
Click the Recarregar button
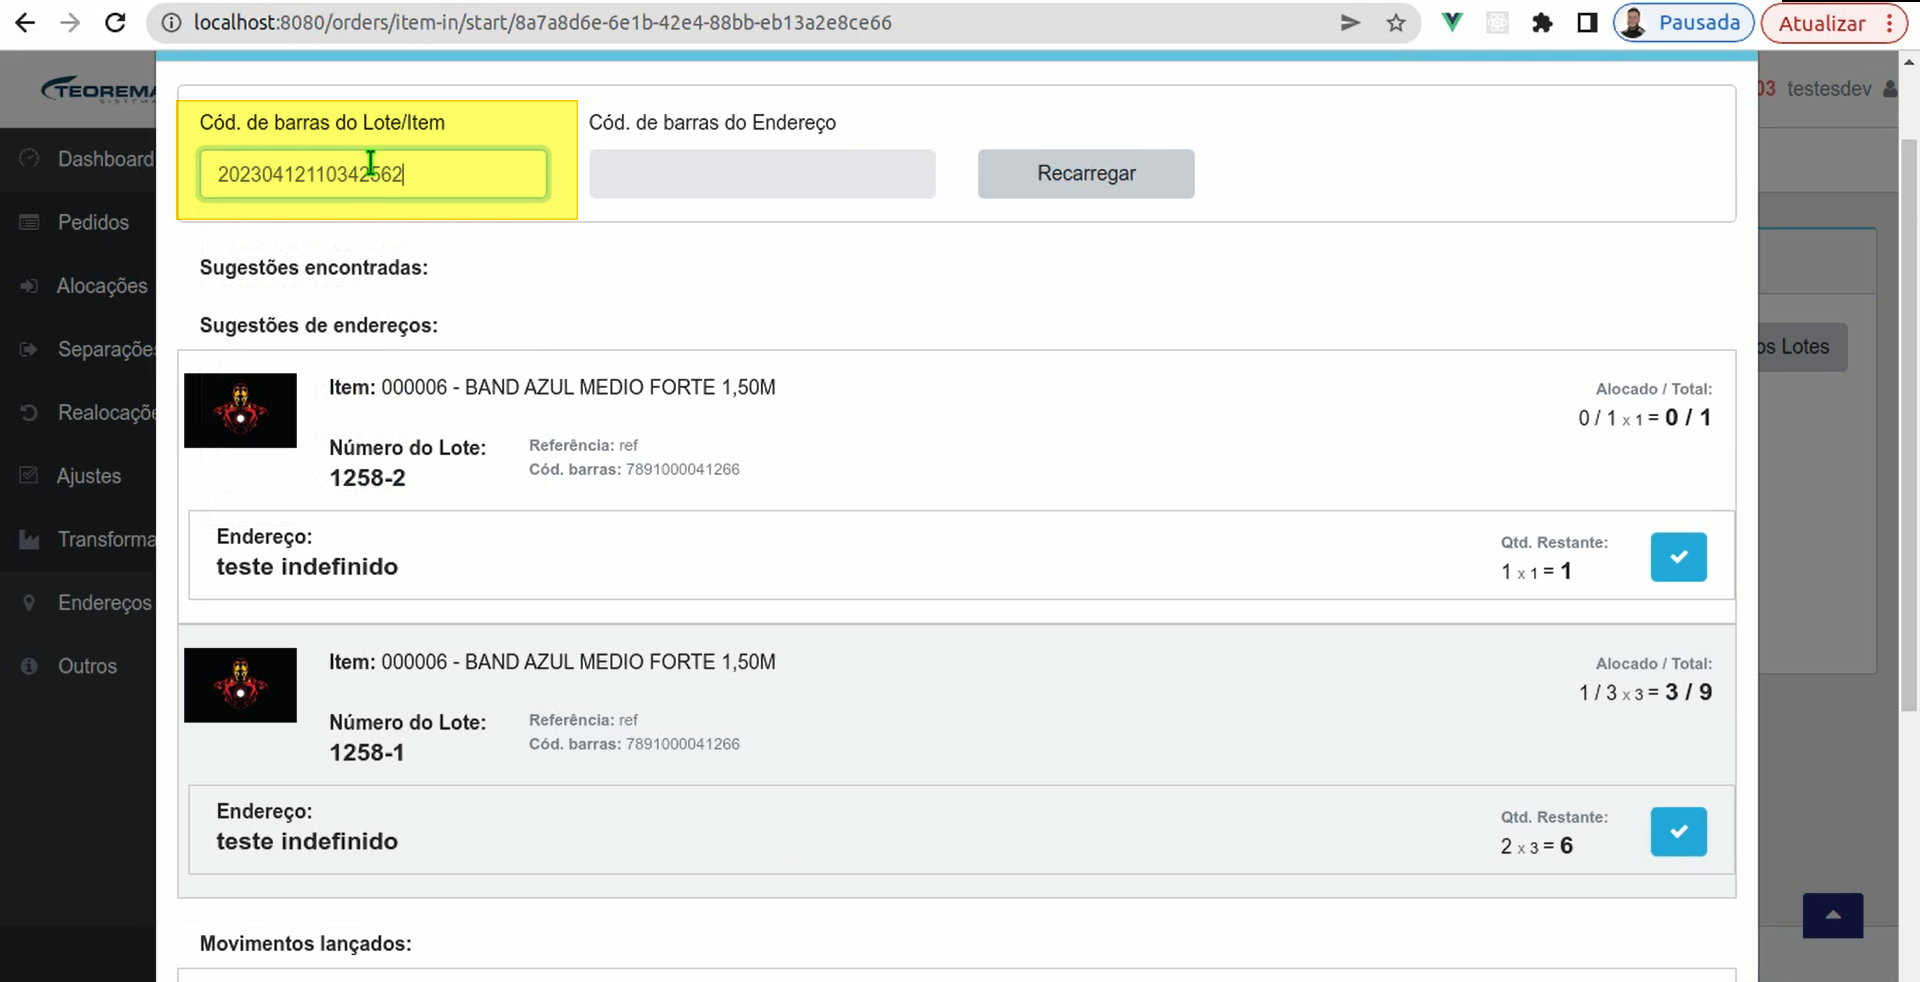click(1086, 174)
